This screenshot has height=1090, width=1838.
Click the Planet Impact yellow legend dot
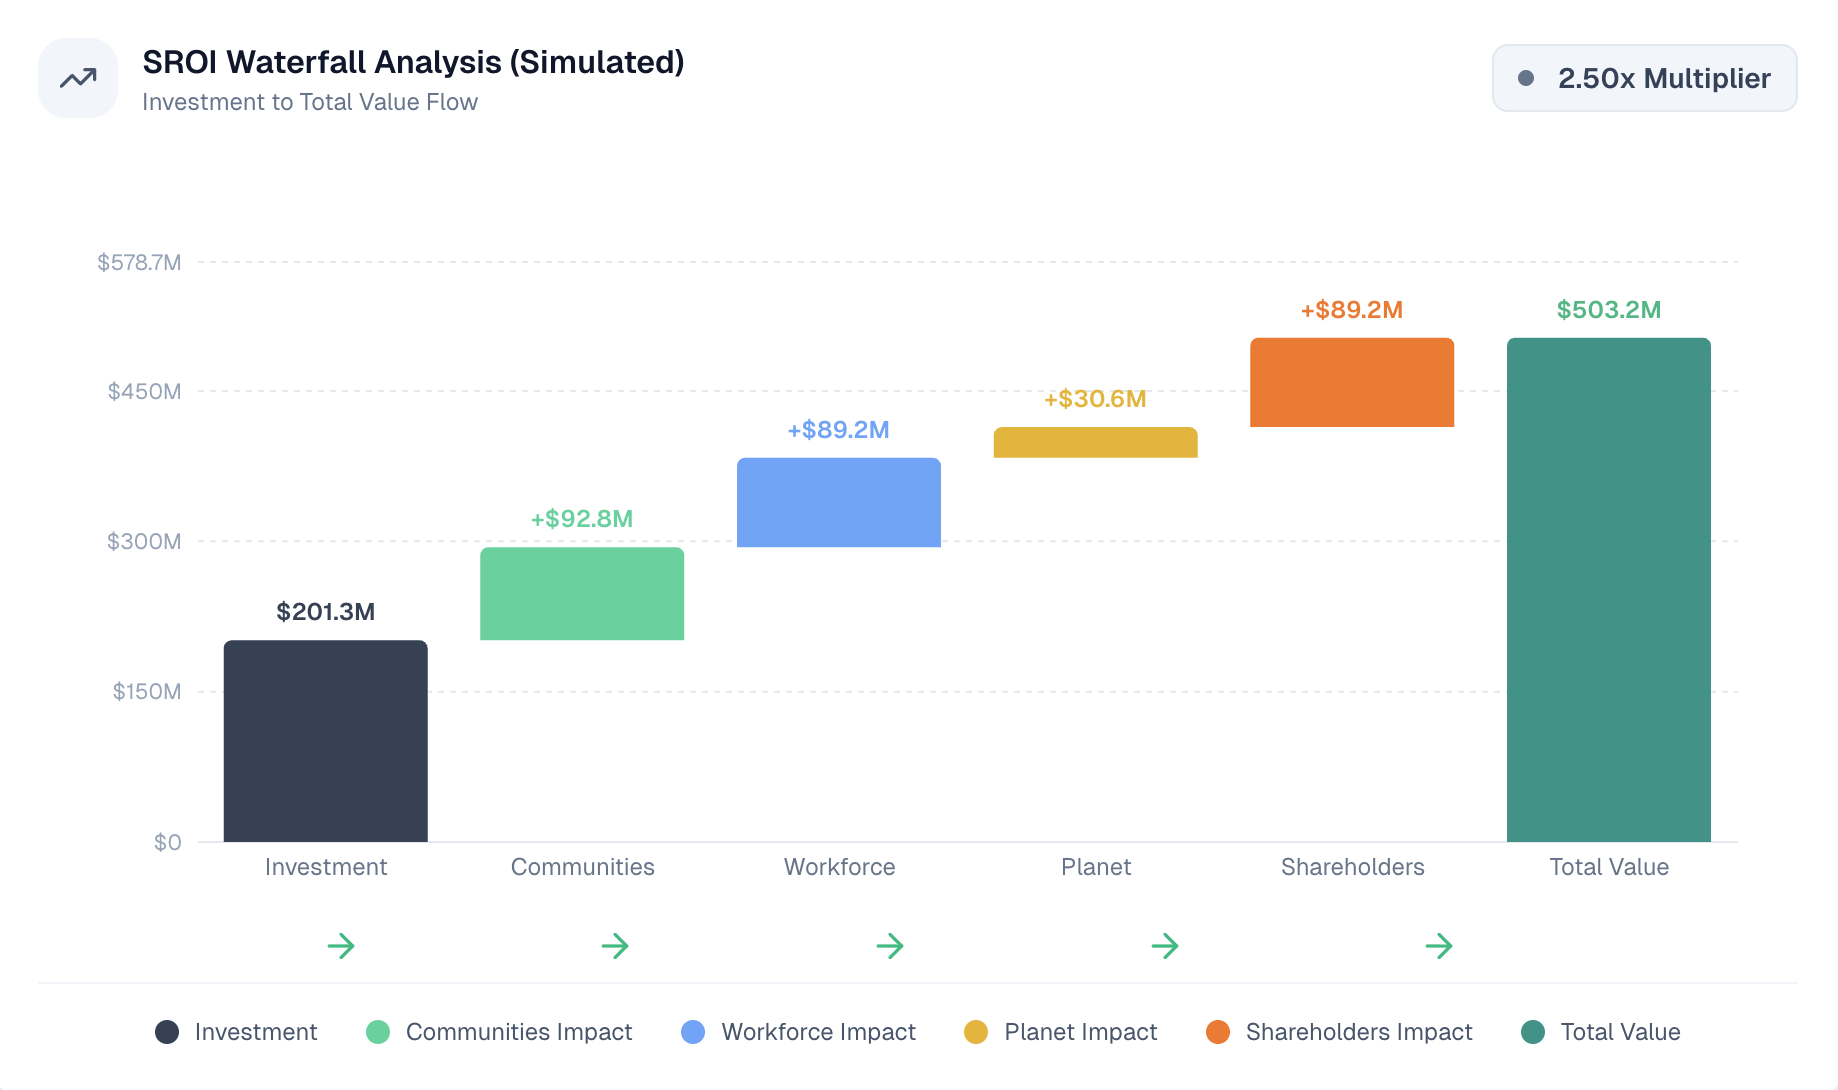coord(976,1032)
